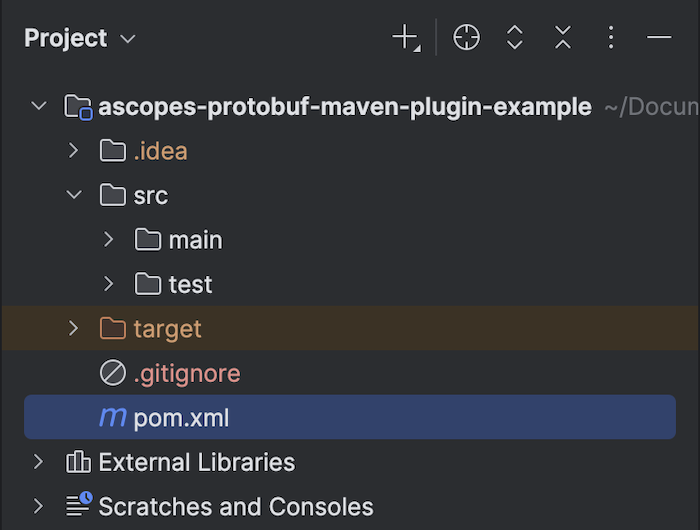Click the Scratches and Consoles icon
The height and width of the screenshot is (530, 700).
[x=79, y=505]
